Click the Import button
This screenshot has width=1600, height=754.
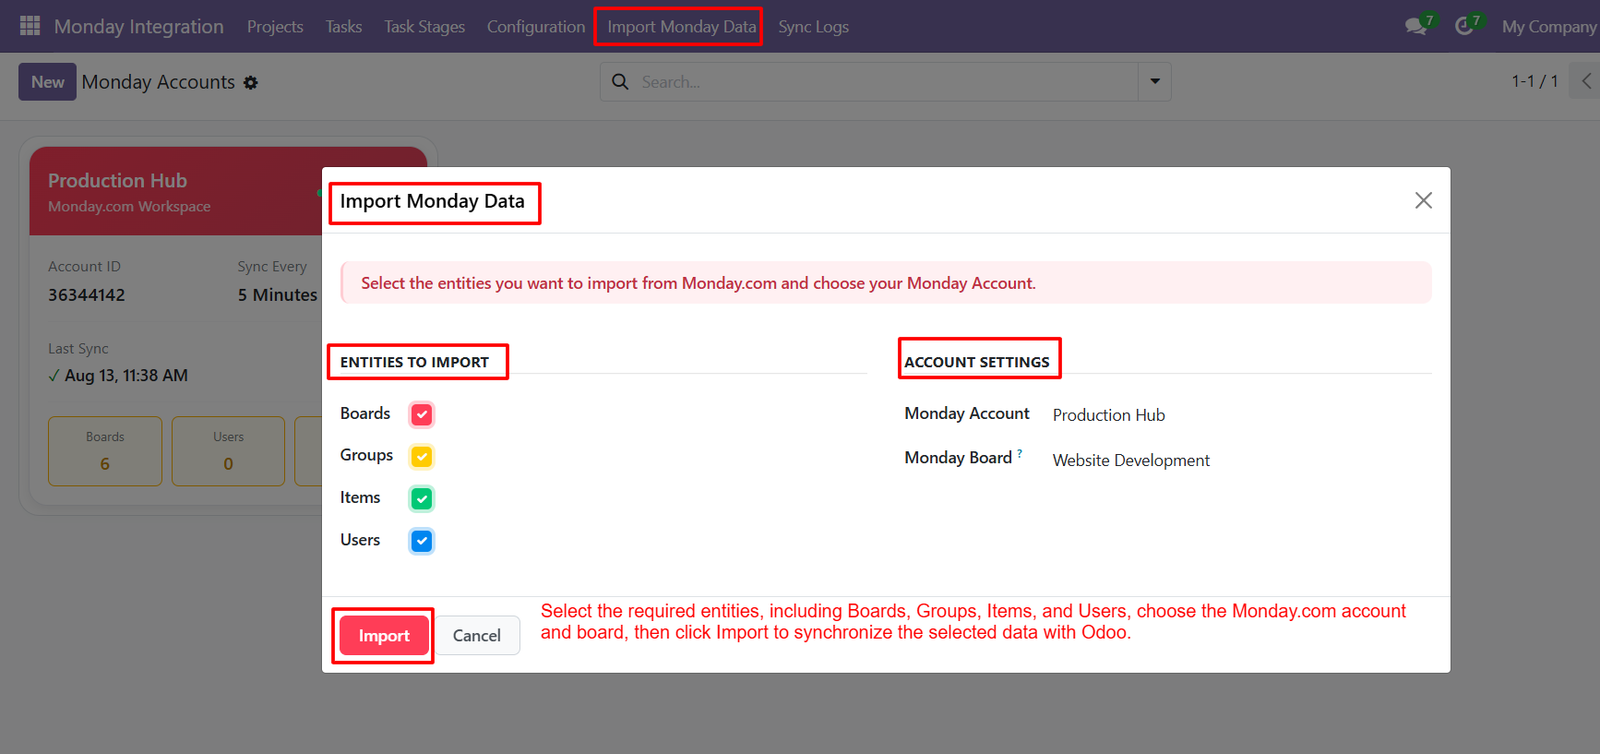[384, 636]
